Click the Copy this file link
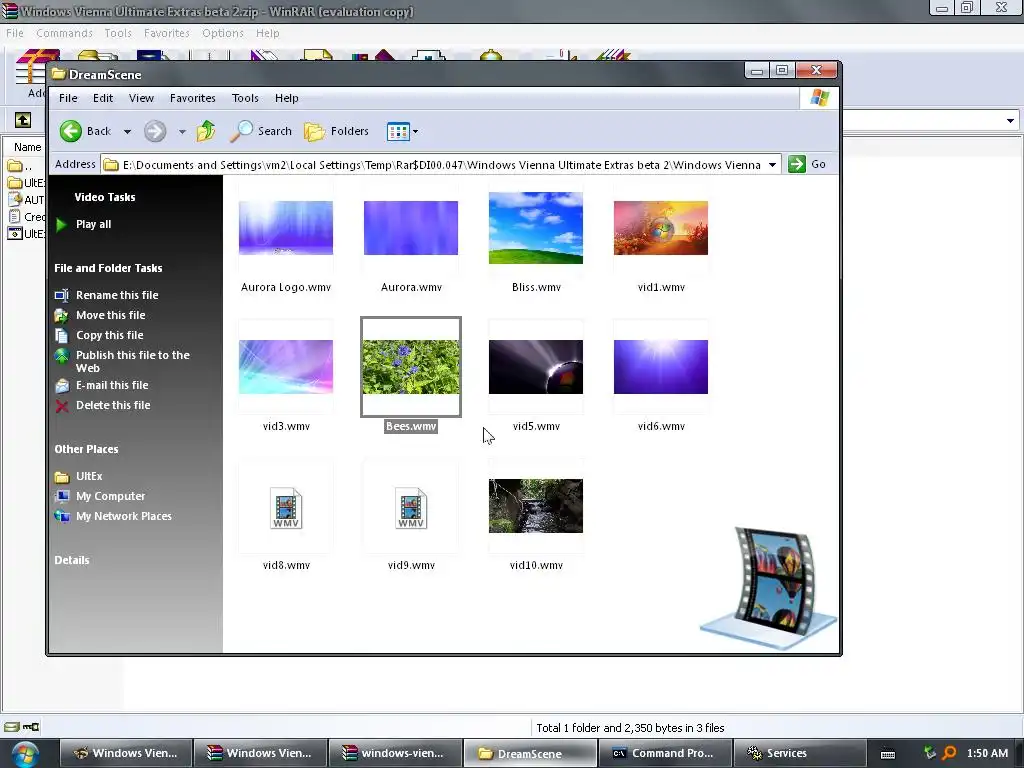The width and height of the screenshot is (1024, 768). pyautogui.click(x=110, y=336)
